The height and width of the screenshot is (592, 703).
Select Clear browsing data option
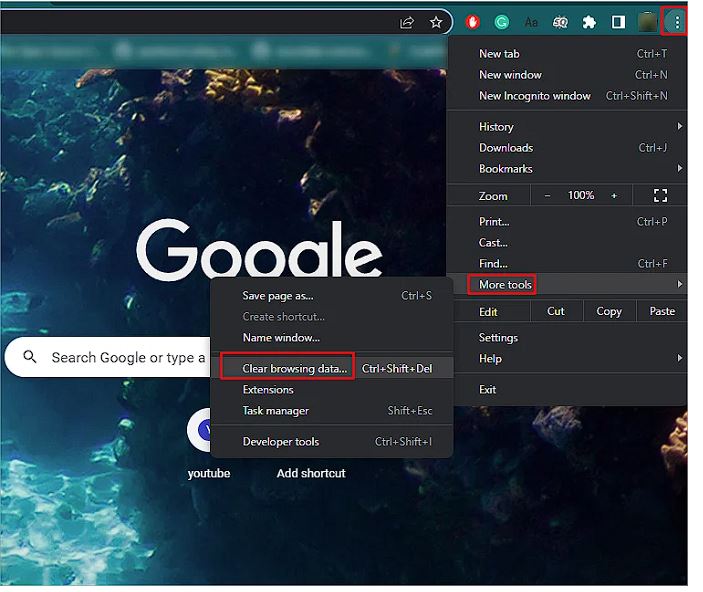295,369
